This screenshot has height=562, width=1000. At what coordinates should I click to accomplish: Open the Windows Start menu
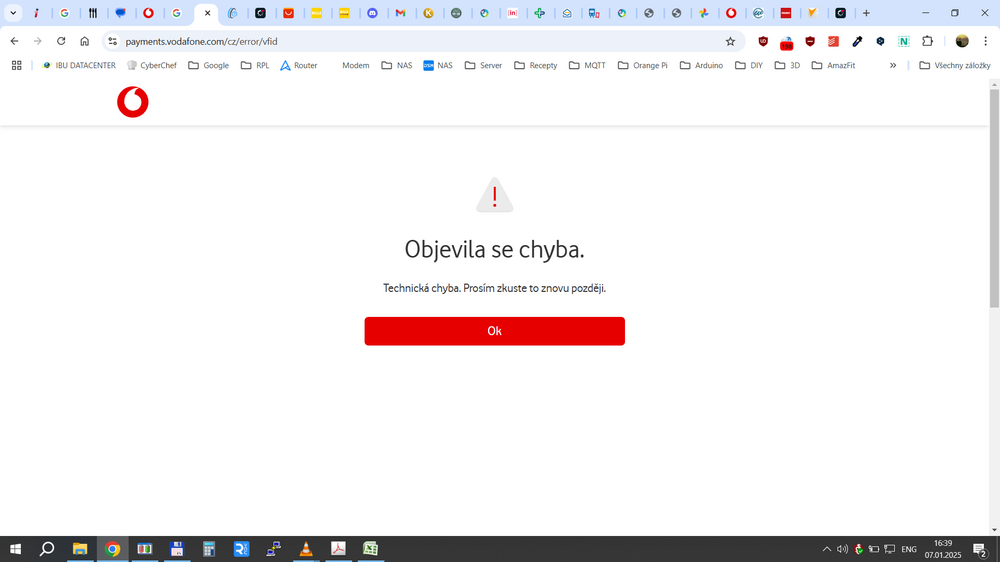pos(15,549)
